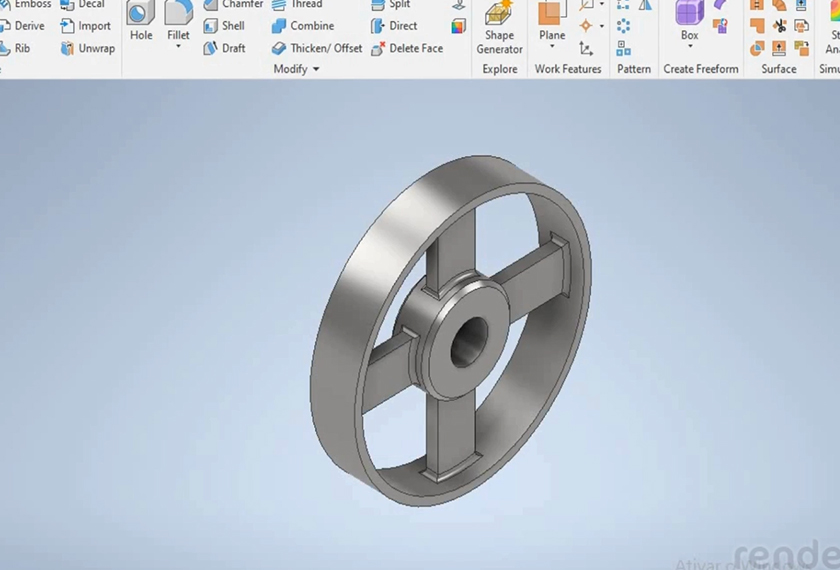Click the Direct edit button

click(395, 26)
